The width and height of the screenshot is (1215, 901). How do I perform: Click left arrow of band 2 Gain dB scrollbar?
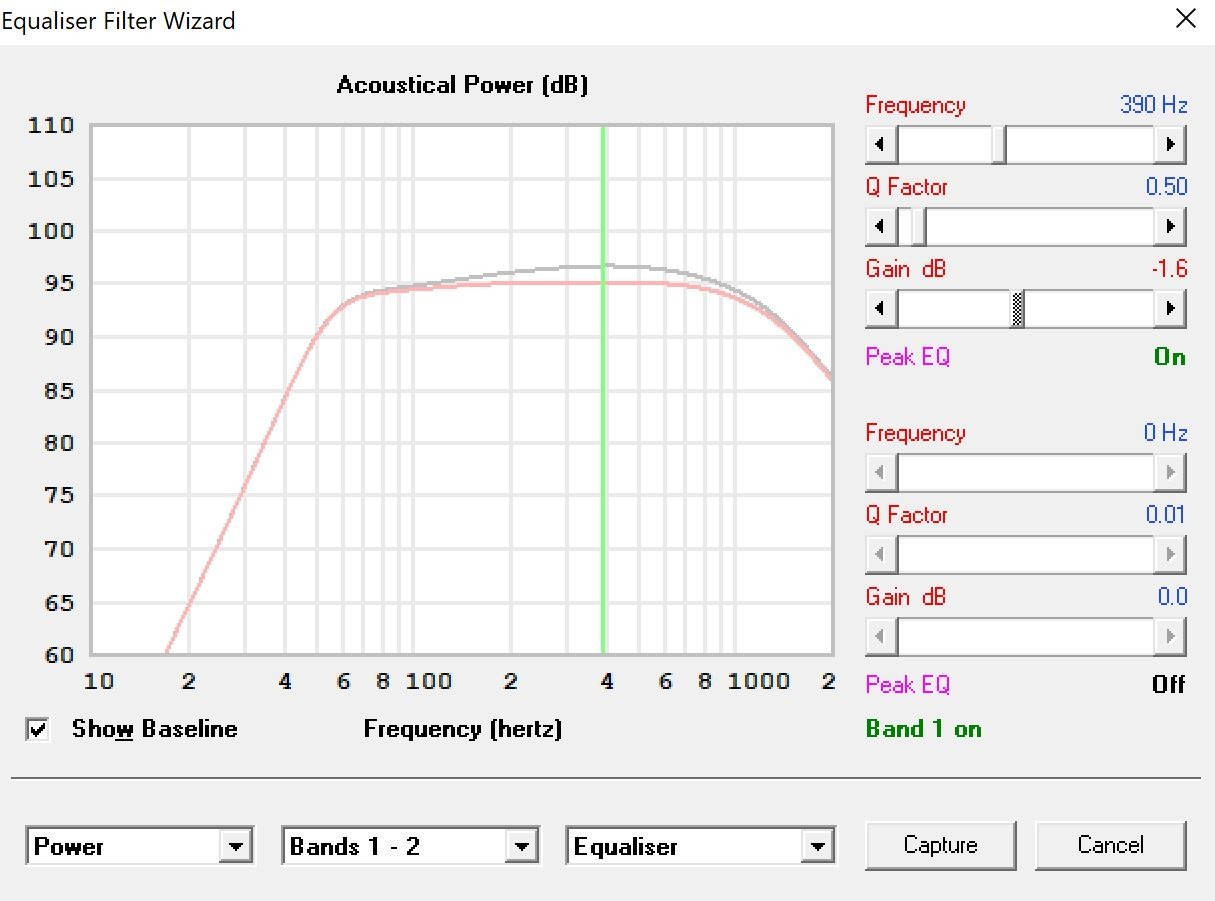[880, 636]
